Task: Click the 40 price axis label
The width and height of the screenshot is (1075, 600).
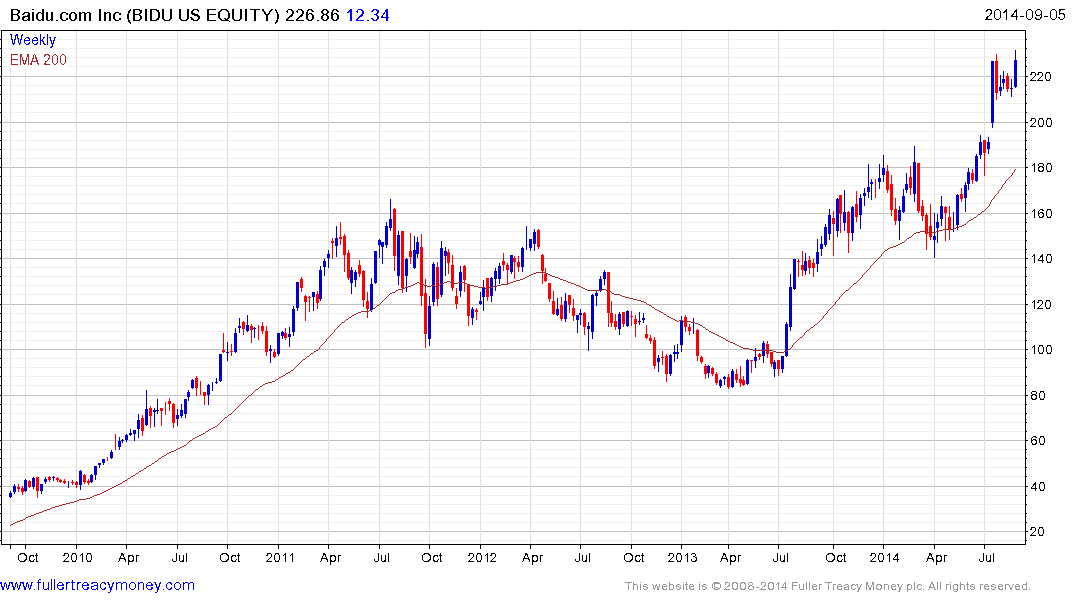Action: click(1037, 487)
